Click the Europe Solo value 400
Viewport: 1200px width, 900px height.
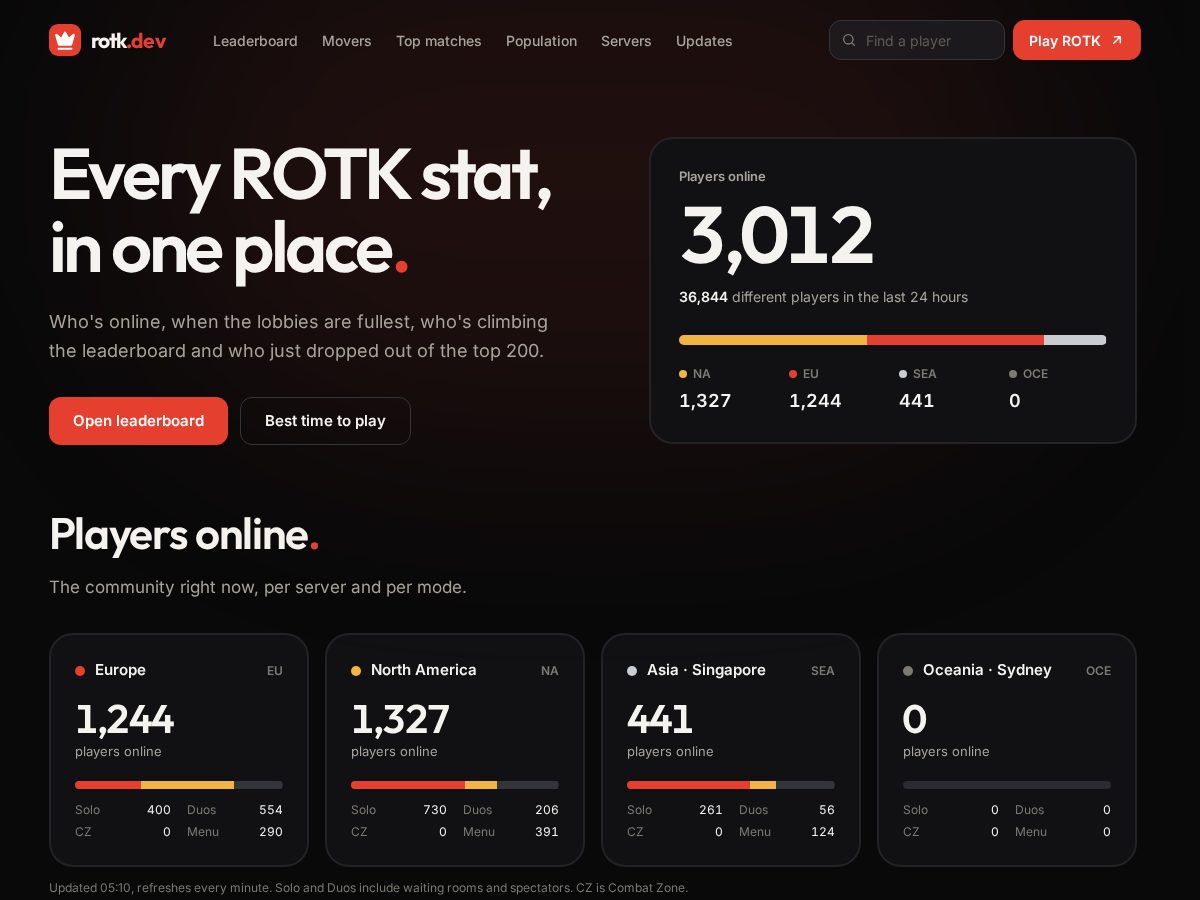(x=159, y=810)
